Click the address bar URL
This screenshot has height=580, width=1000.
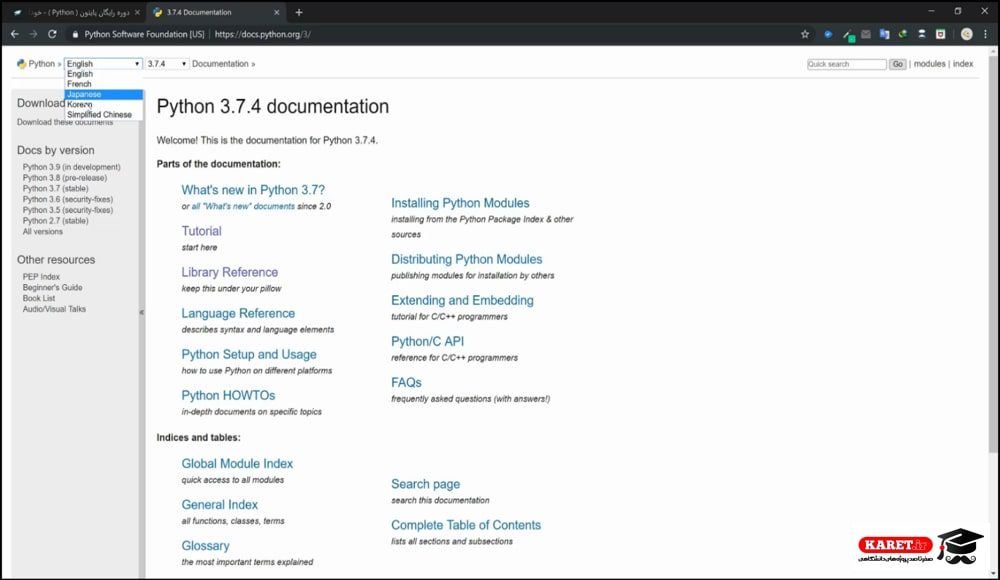[263, 34]
